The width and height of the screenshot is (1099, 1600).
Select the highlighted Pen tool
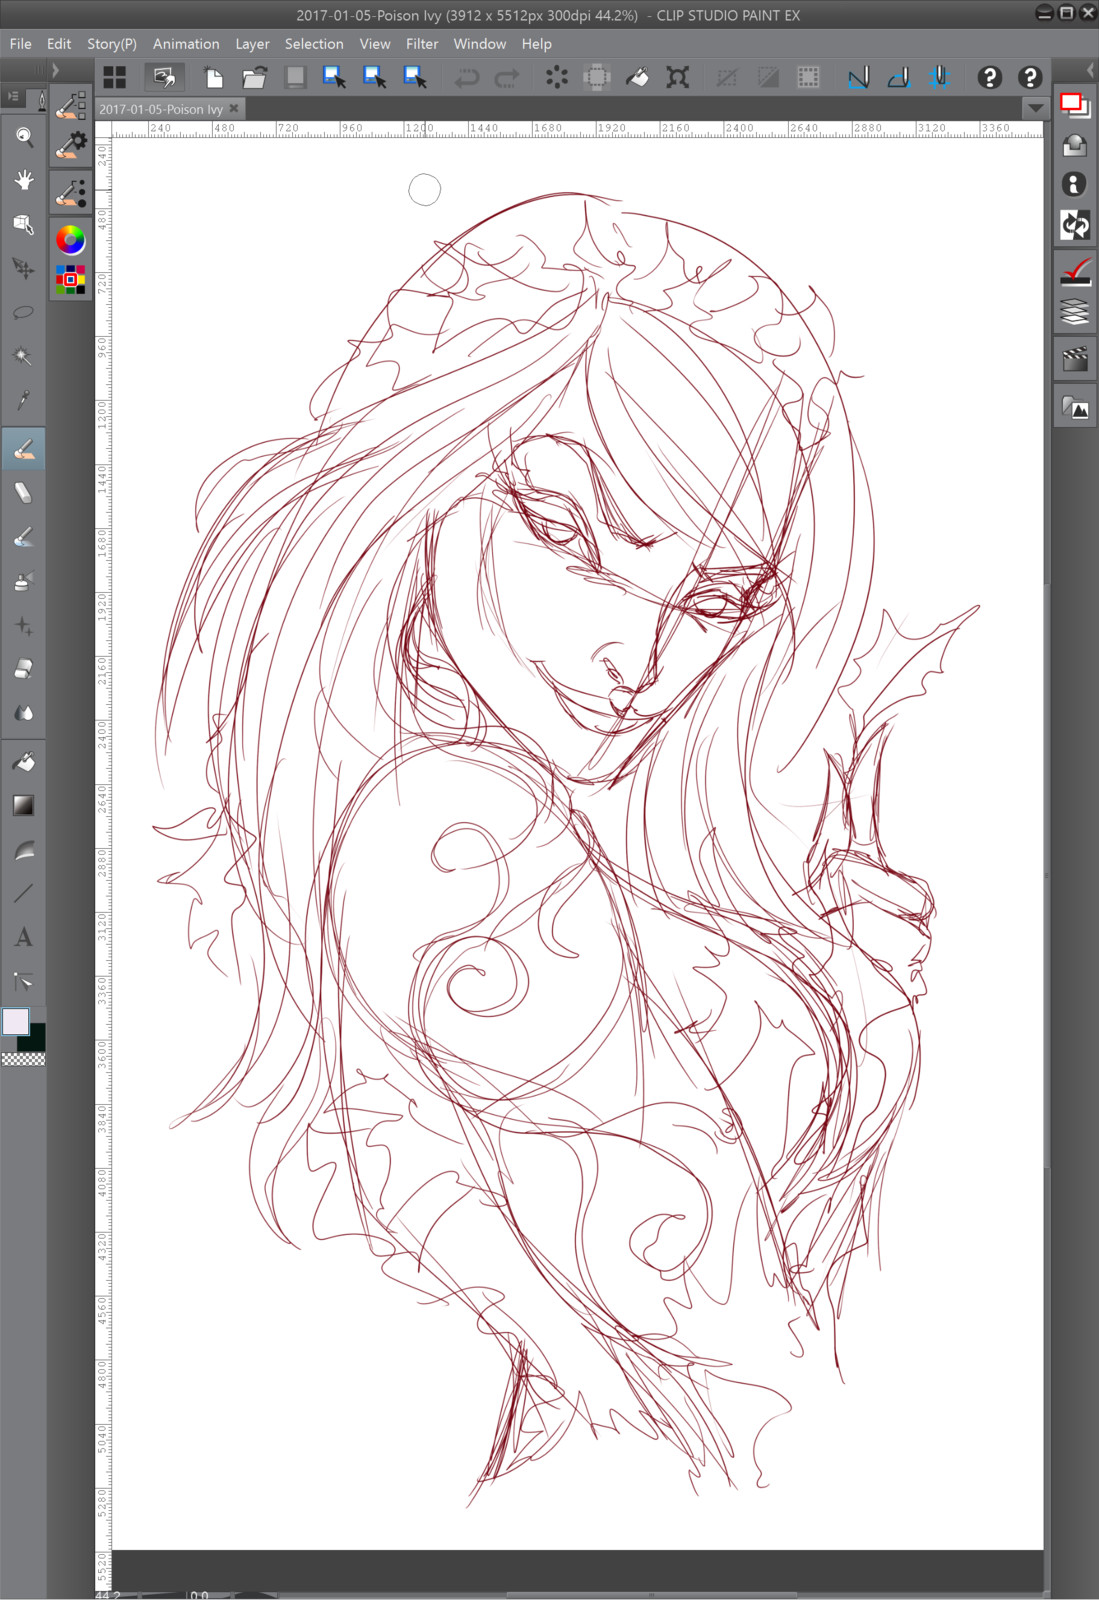click(x=24, y=450)
